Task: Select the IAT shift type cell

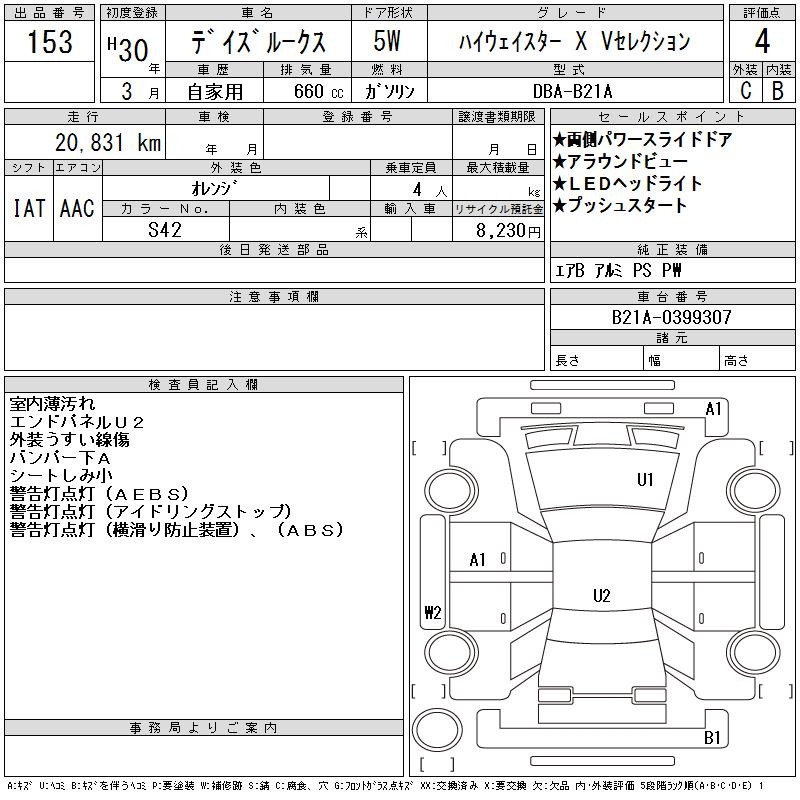Action: (28, 208)
